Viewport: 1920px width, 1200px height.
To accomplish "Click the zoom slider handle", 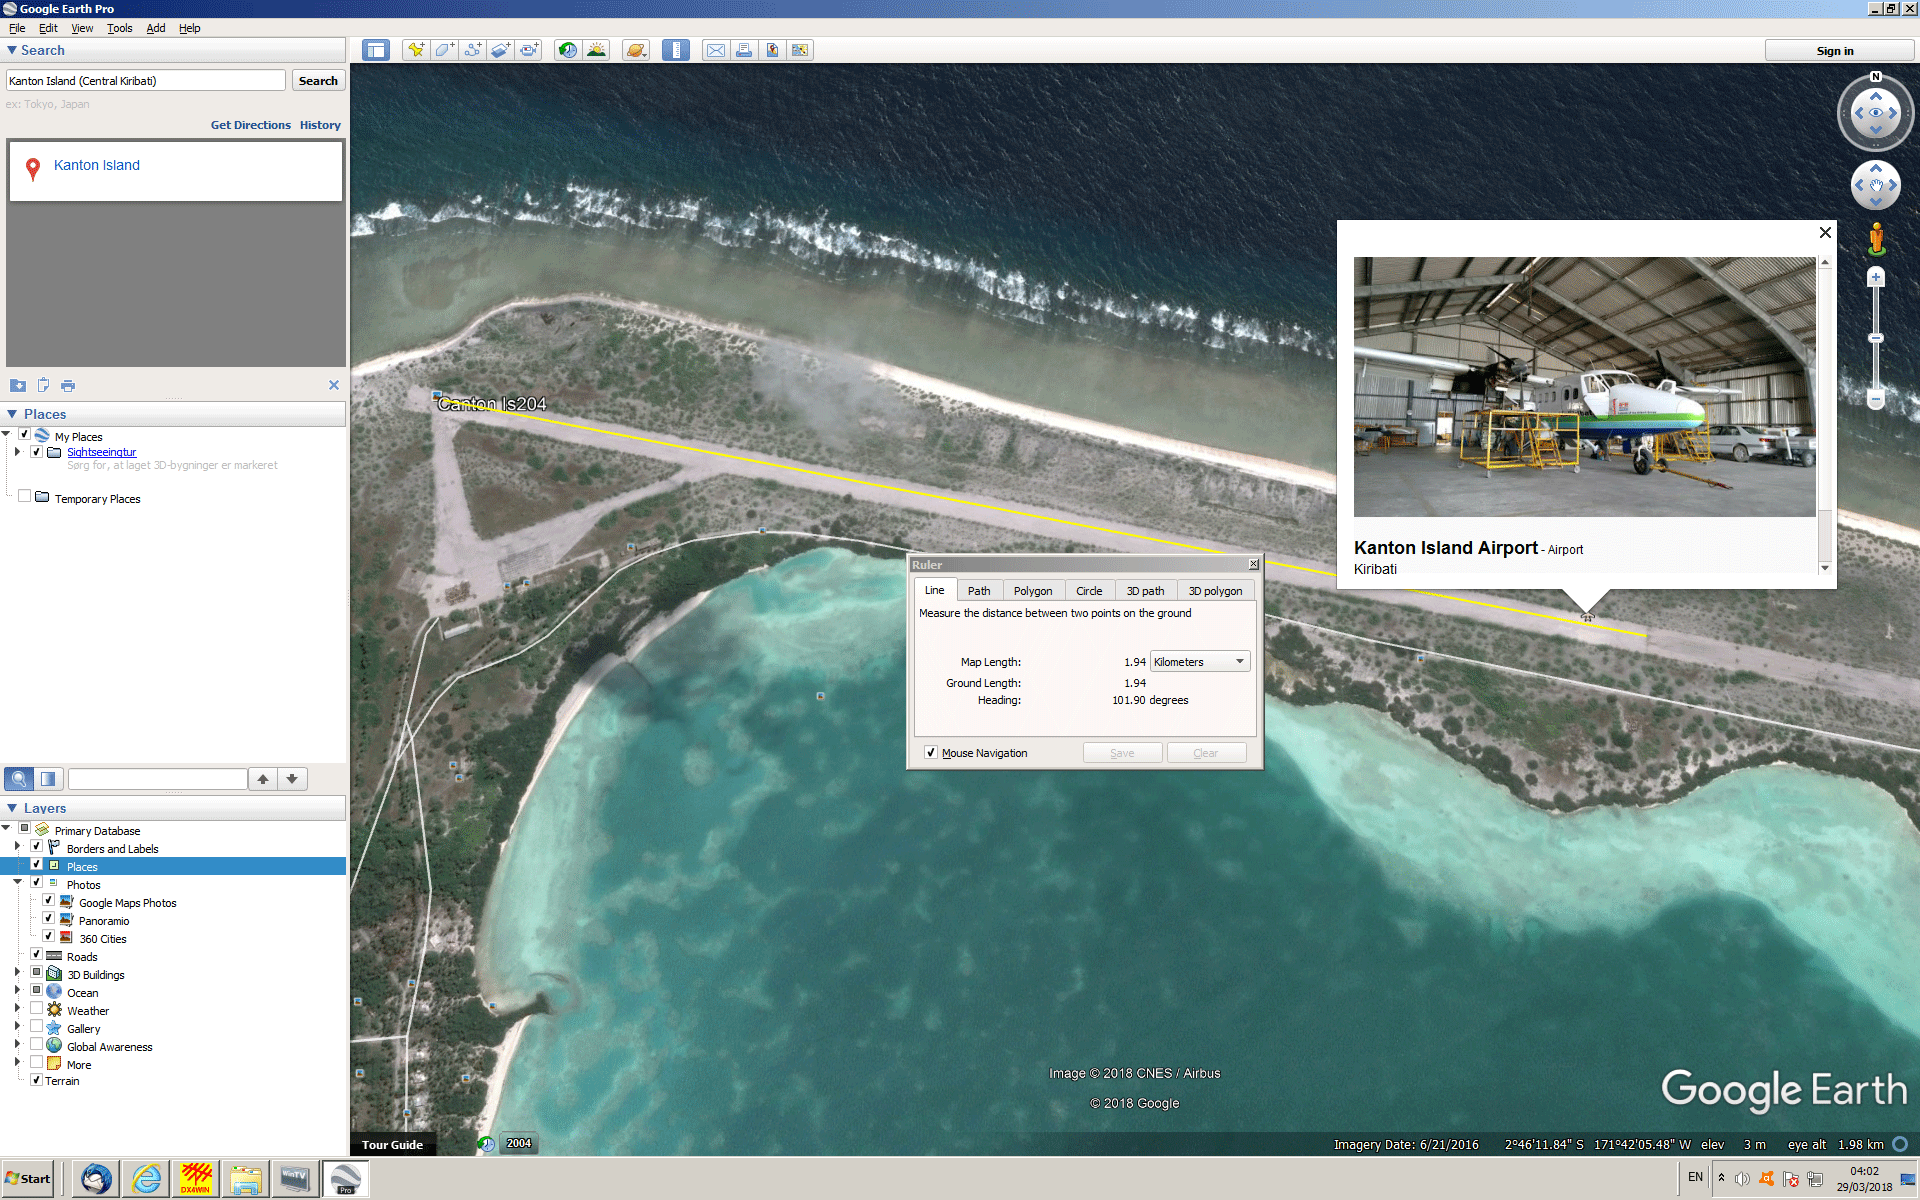I will (x=1876, y=338).
